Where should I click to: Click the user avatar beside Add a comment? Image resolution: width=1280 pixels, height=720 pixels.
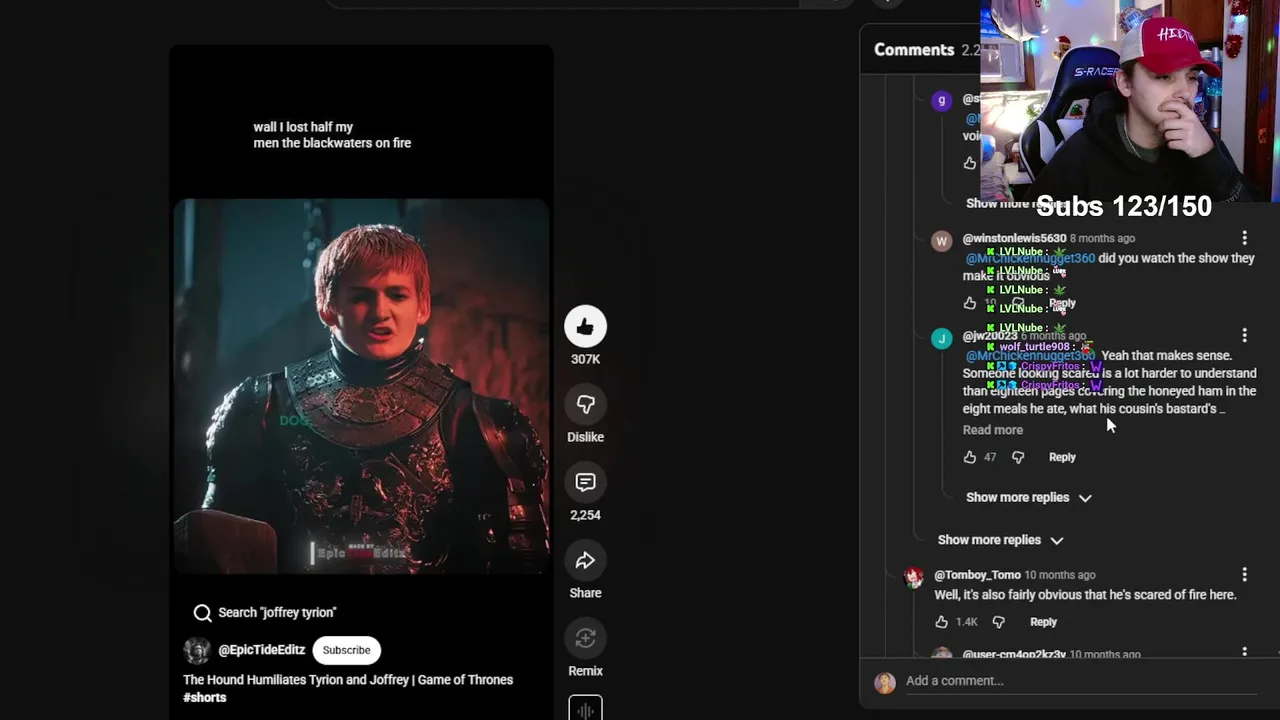tap(884, 683)
